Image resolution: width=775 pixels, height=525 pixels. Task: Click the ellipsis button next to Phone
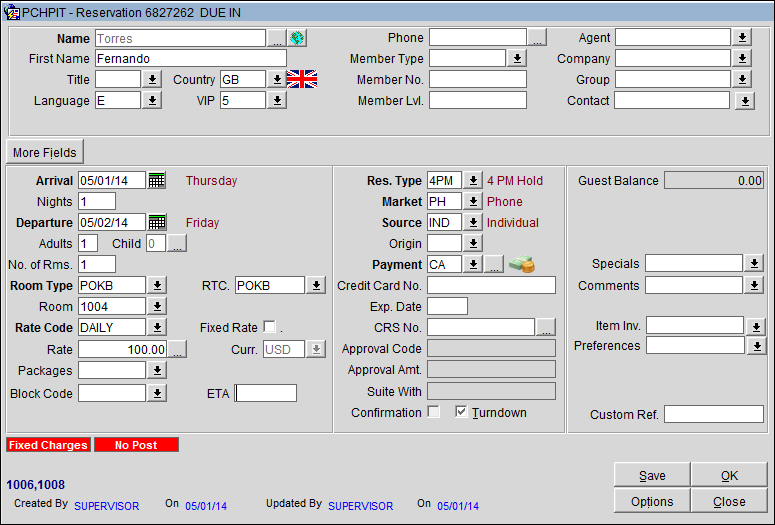click(x=537, y=38)
